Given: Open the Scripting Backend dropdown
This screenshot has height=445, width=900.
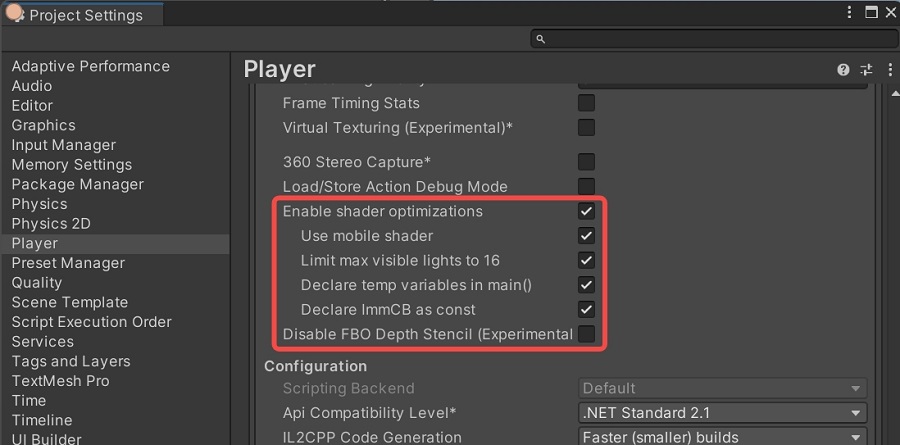Looking at the screenshot, I should (x=722, y=388).
